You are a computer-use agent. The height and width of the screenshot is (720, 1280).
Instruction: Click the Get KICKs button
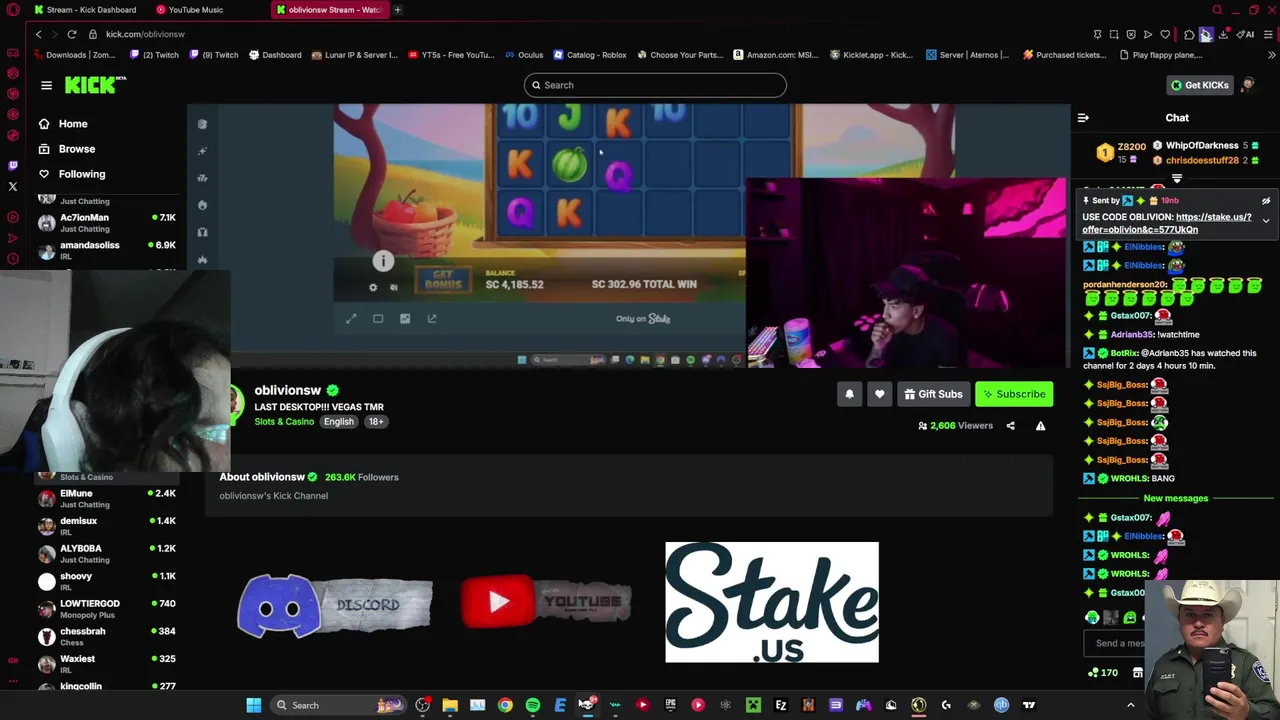(x=1199, y=85)
